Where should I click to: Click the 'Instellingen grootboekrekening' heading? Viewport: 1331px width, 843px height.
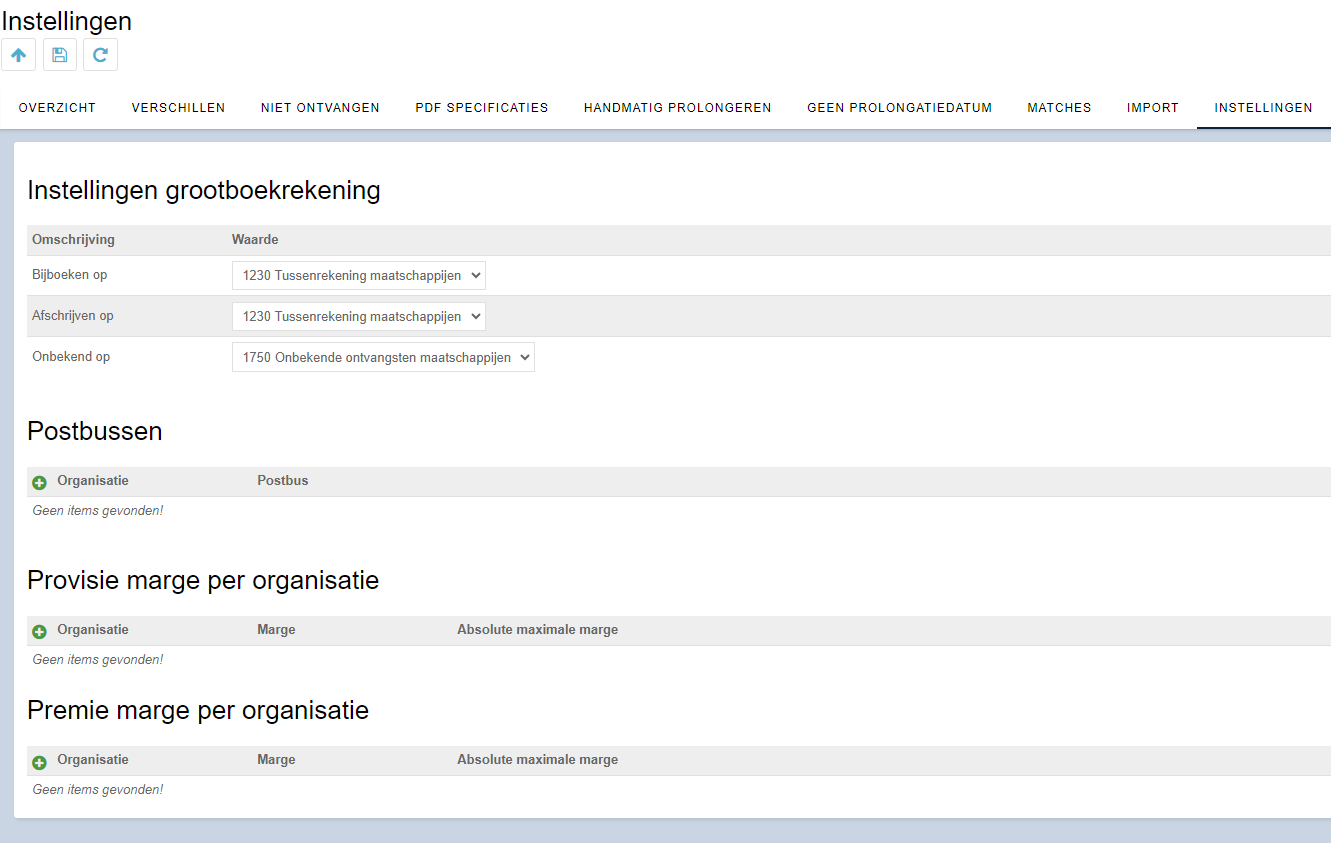pos(204,190)
